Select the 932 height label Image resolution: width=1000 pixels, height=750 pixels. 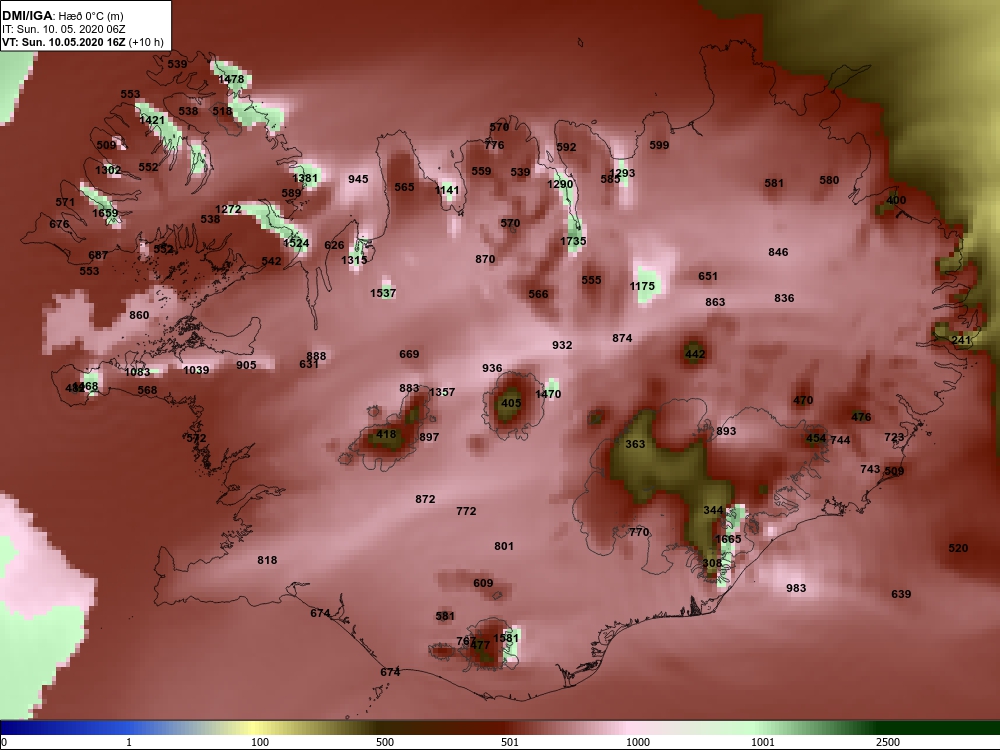coord(562,345)
